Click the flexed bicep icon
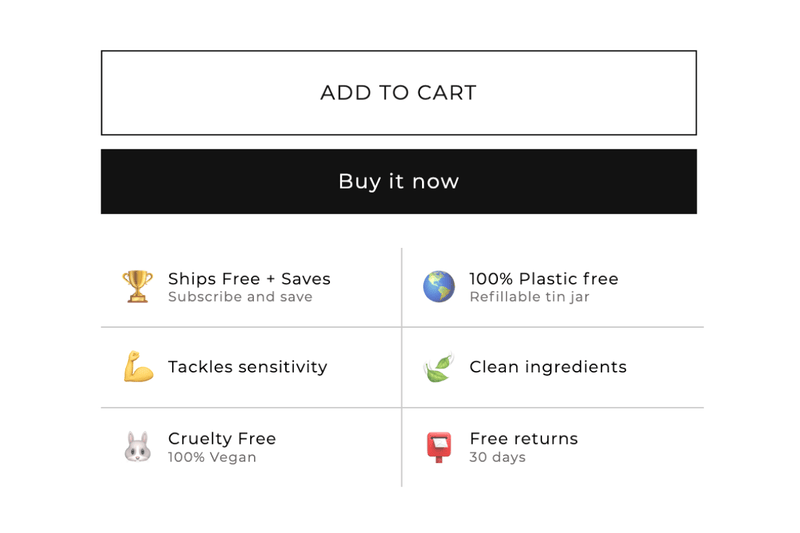The width and height of the screenshot is (800, 533). click(x=137, y=367)
